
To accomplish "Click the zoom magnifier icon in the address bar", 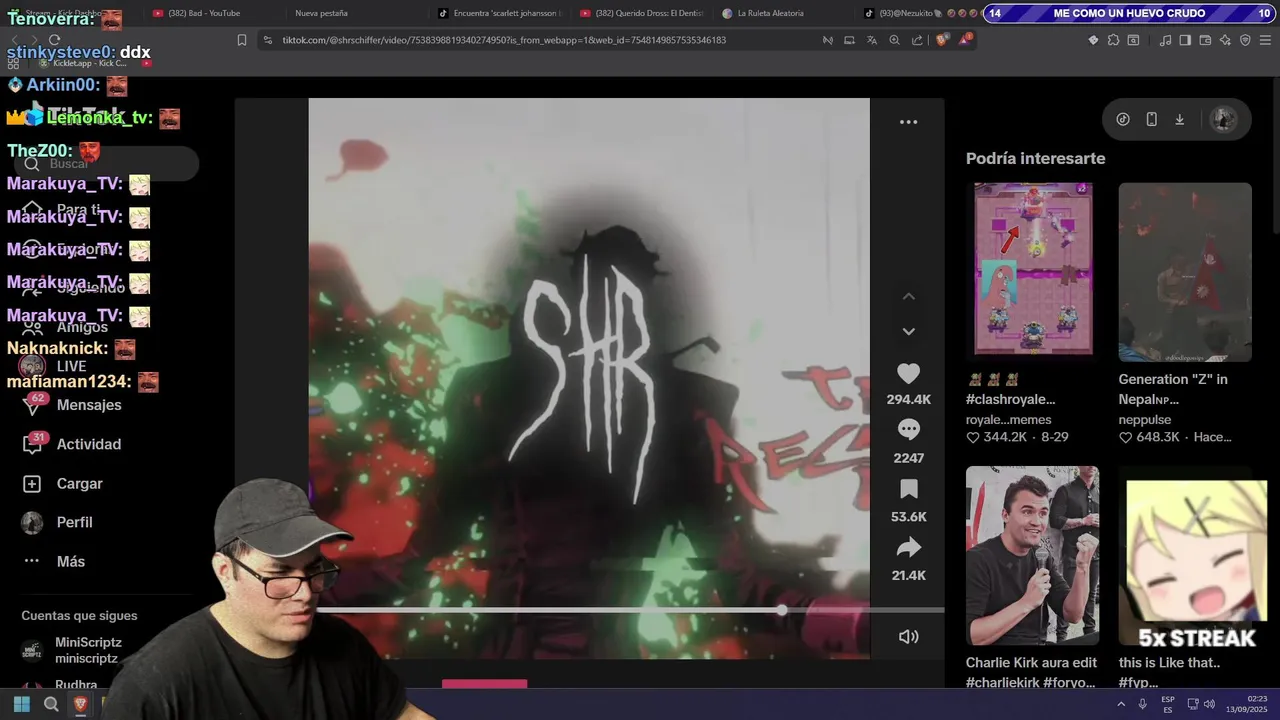I will 894,40.
